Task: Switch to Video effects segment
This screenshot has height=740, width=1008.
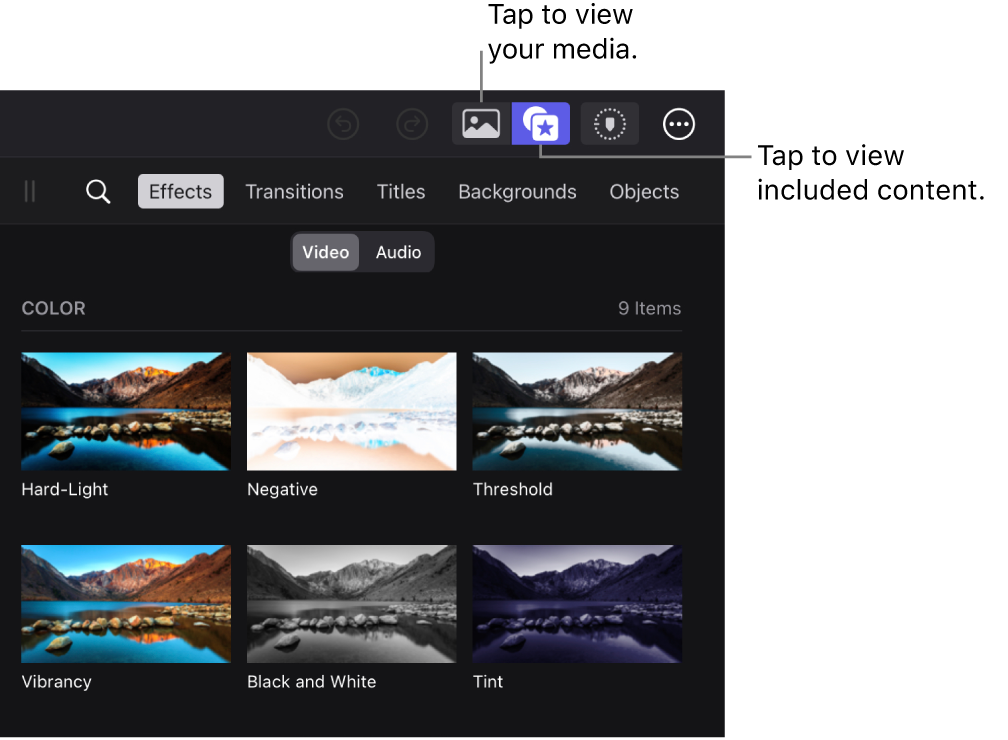Action: click(x=326, y=252)
